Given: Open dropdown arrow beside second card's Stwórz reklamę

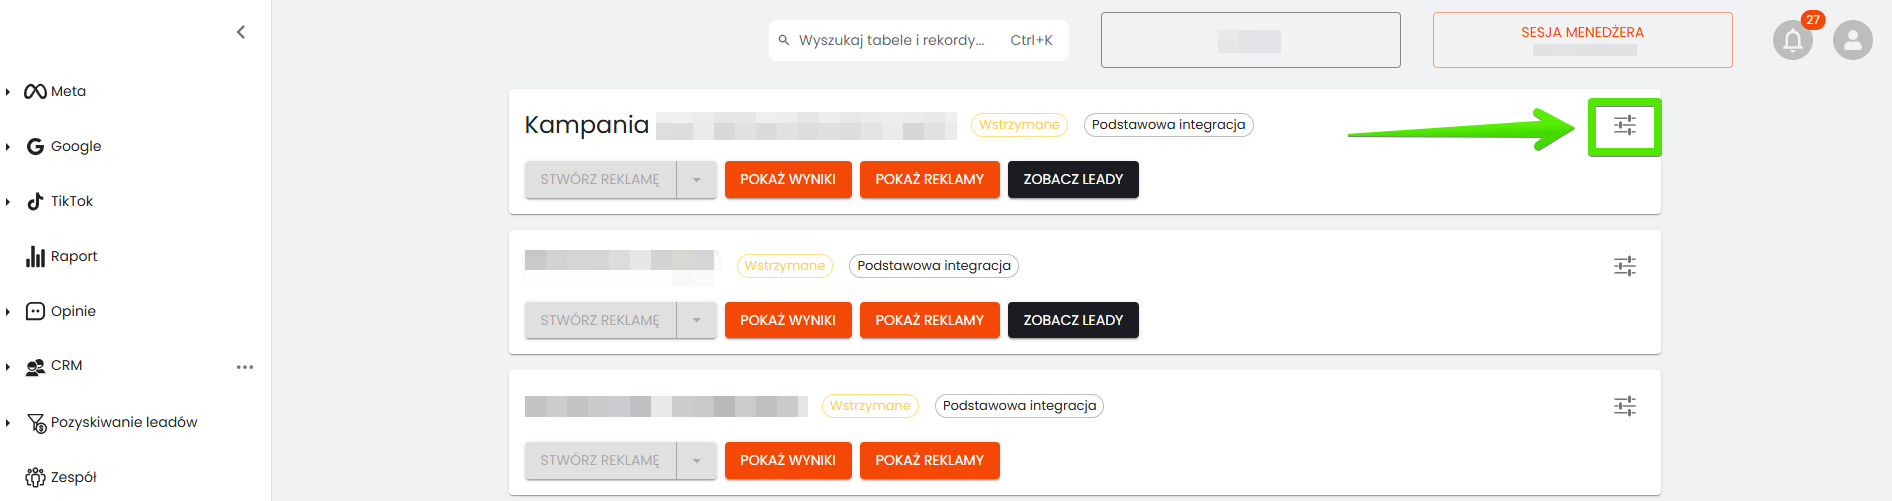Looking at the screenshot, I should pos(697,320).
